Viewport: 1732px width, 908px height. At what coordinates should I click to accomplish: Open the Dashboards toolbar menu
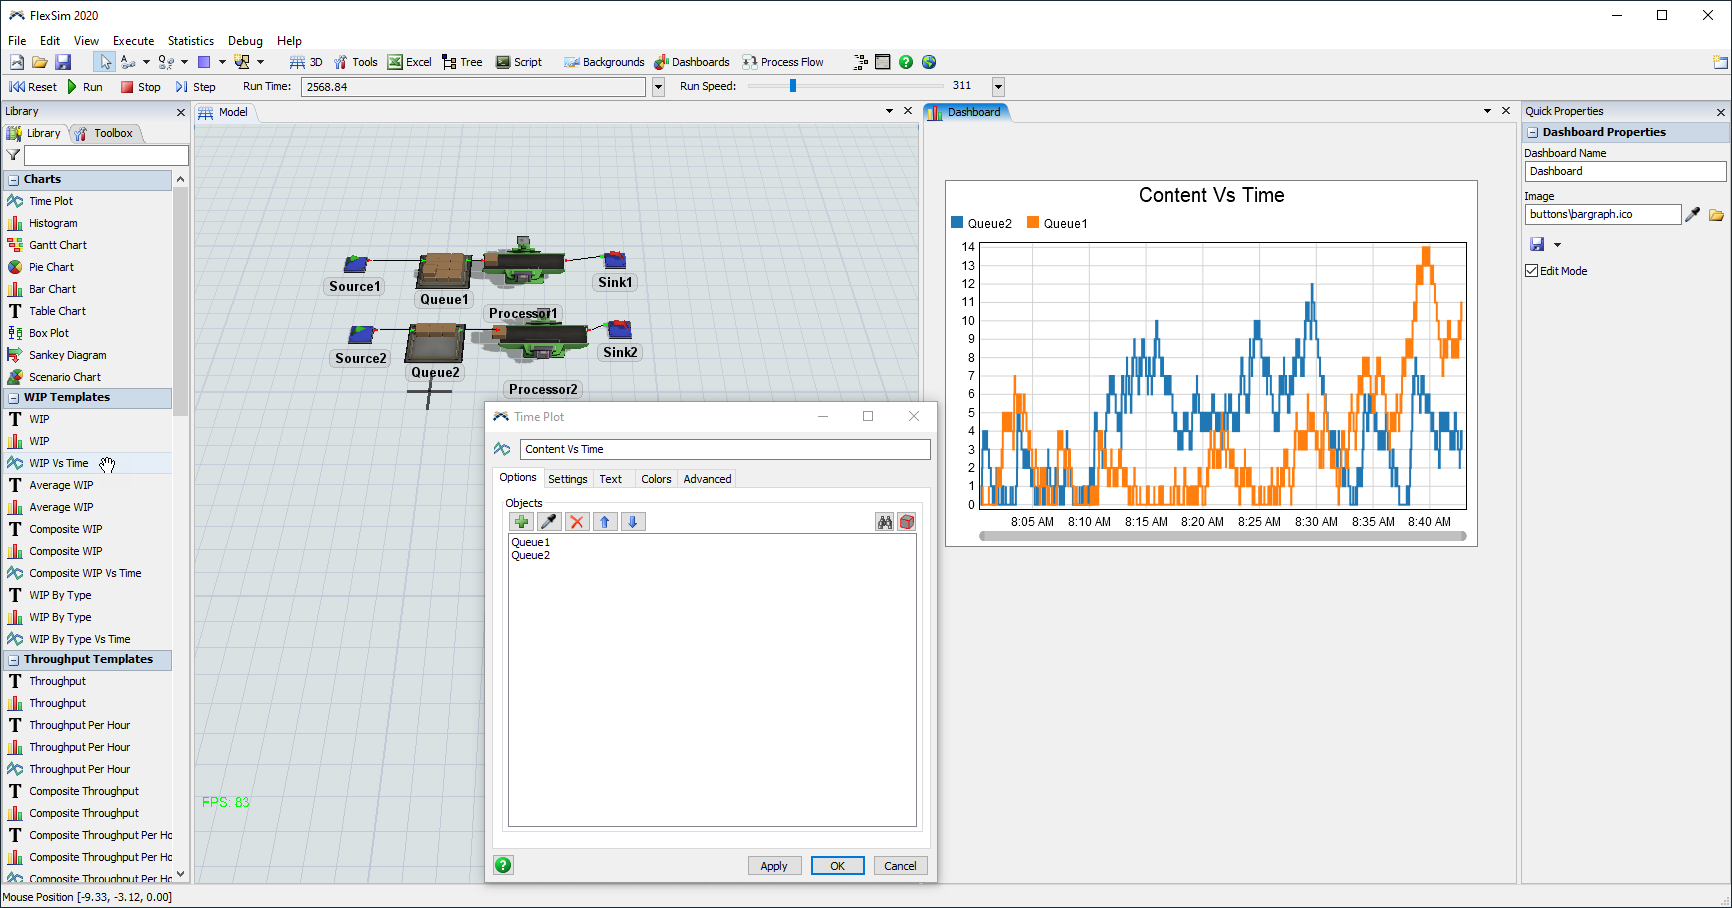[692, 62]
